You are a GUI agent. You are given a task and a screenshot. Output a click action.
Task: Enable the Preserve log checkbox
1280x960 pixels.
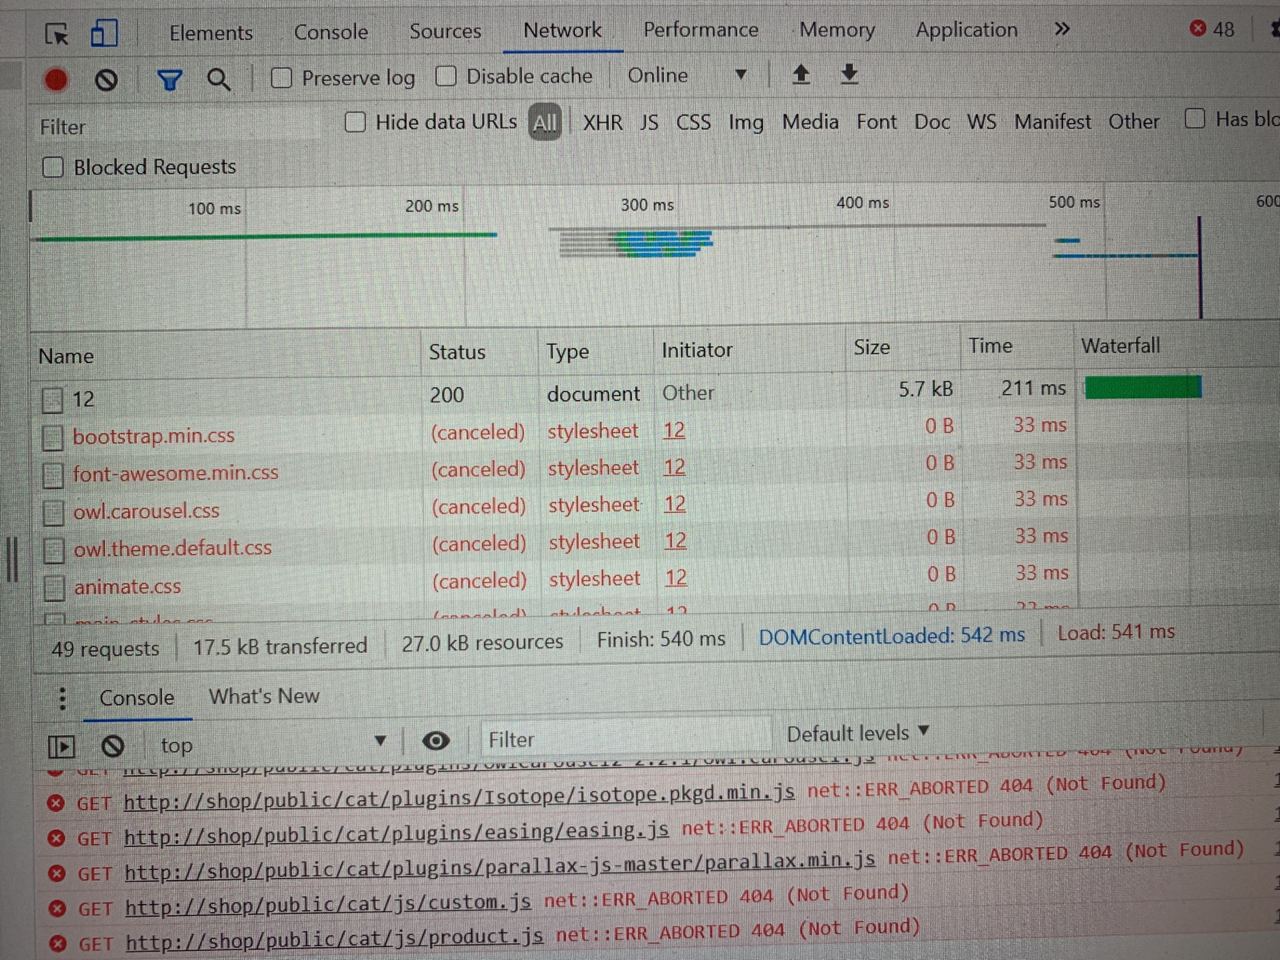pyautogui.click(x=282, y=78)
